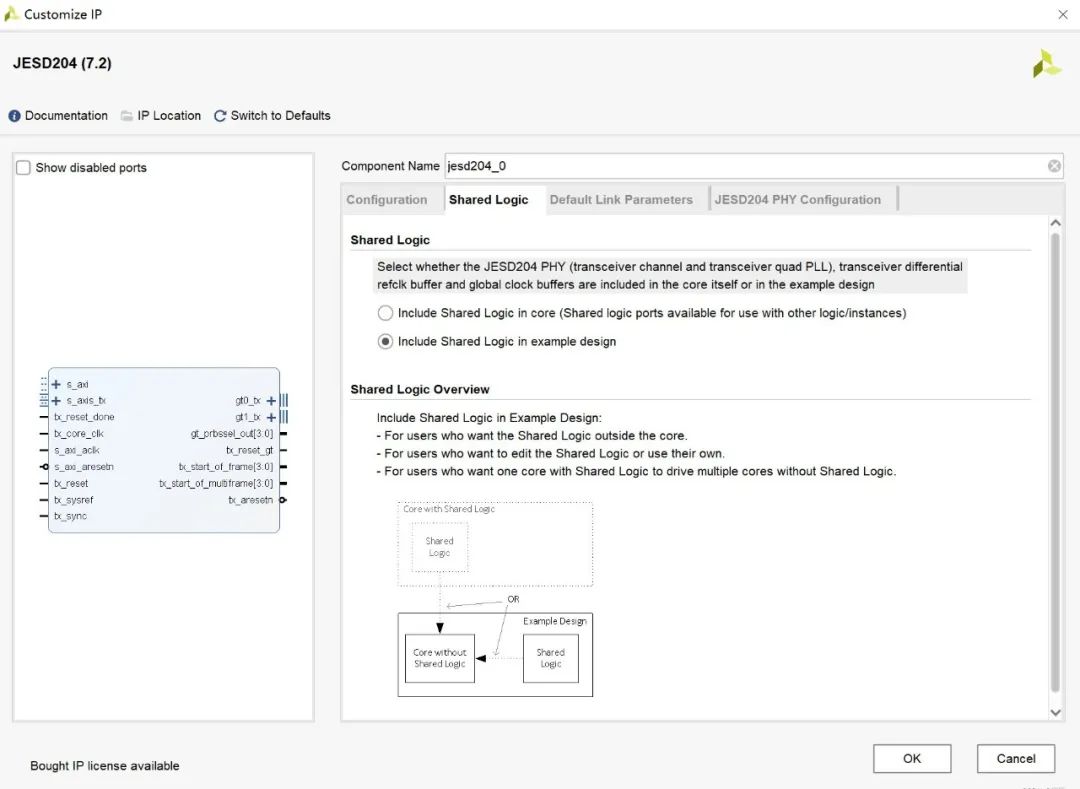Click the tx_start_of_multiframe[3:0] port label
The width and height of the screenshot is (1080, 789).
coord(216,483)
